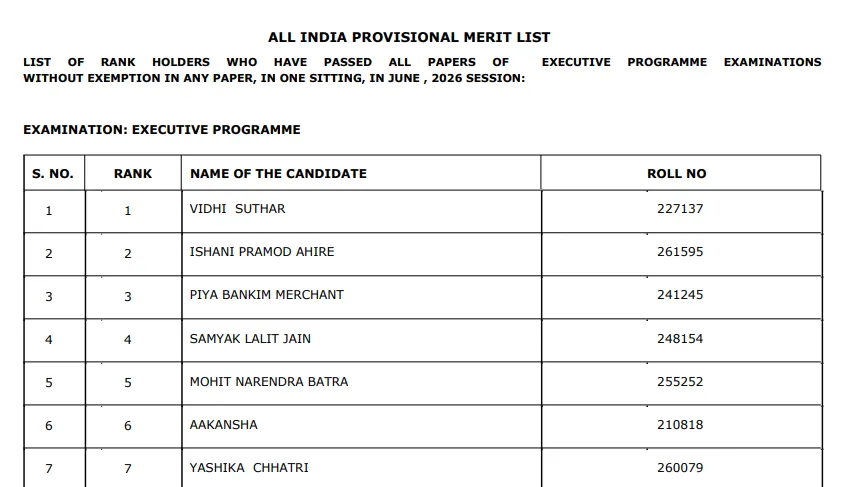Click roll number 248154
The image size is (847, 487).
[x=680, y=339]
